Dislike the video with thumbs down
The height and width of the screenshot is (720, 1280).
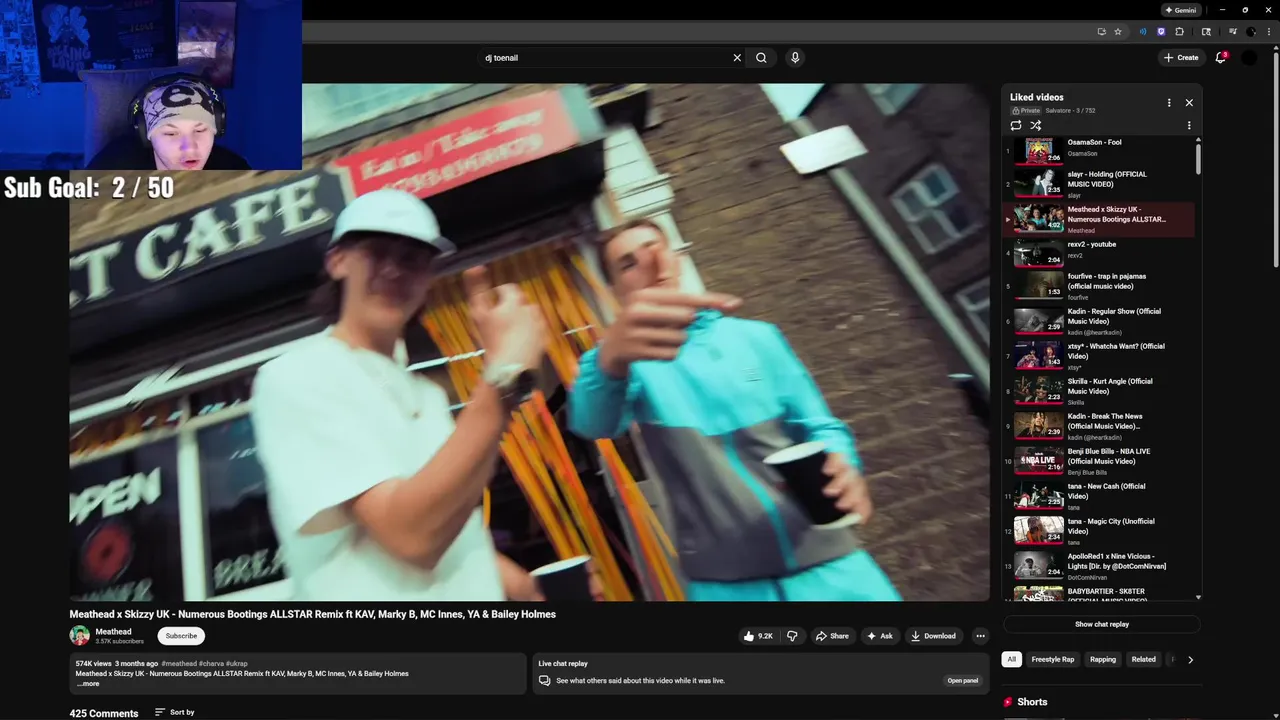[x=792, y=636]
